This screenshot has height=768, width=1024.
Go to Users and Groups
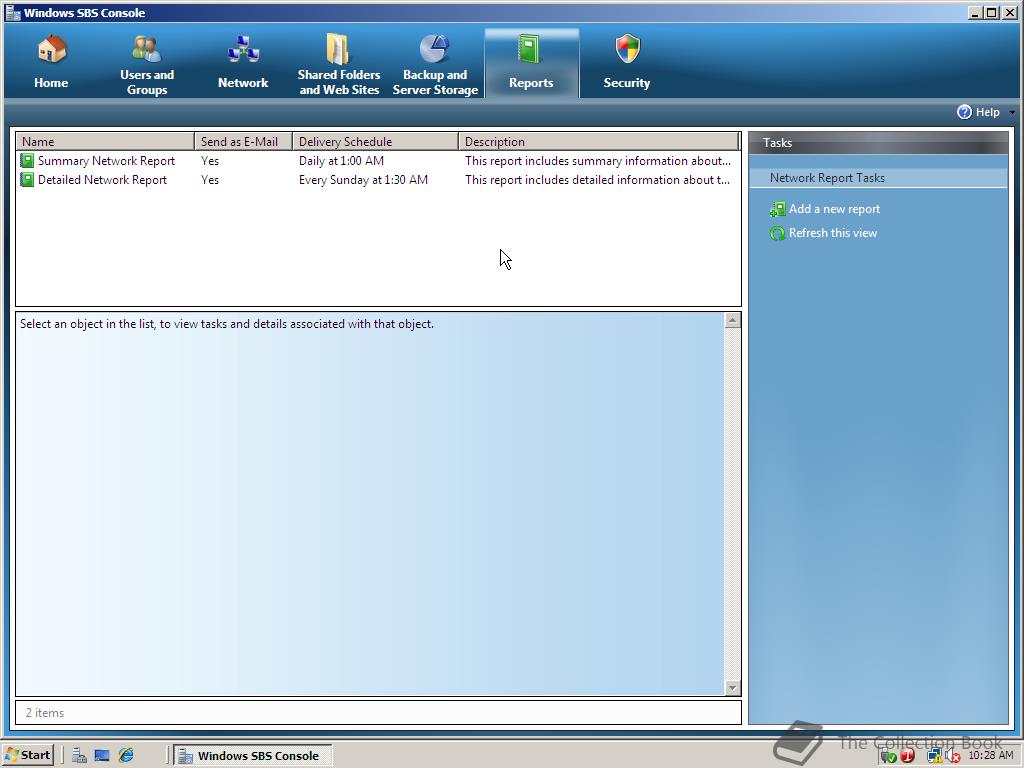click(x=147, y=63)
